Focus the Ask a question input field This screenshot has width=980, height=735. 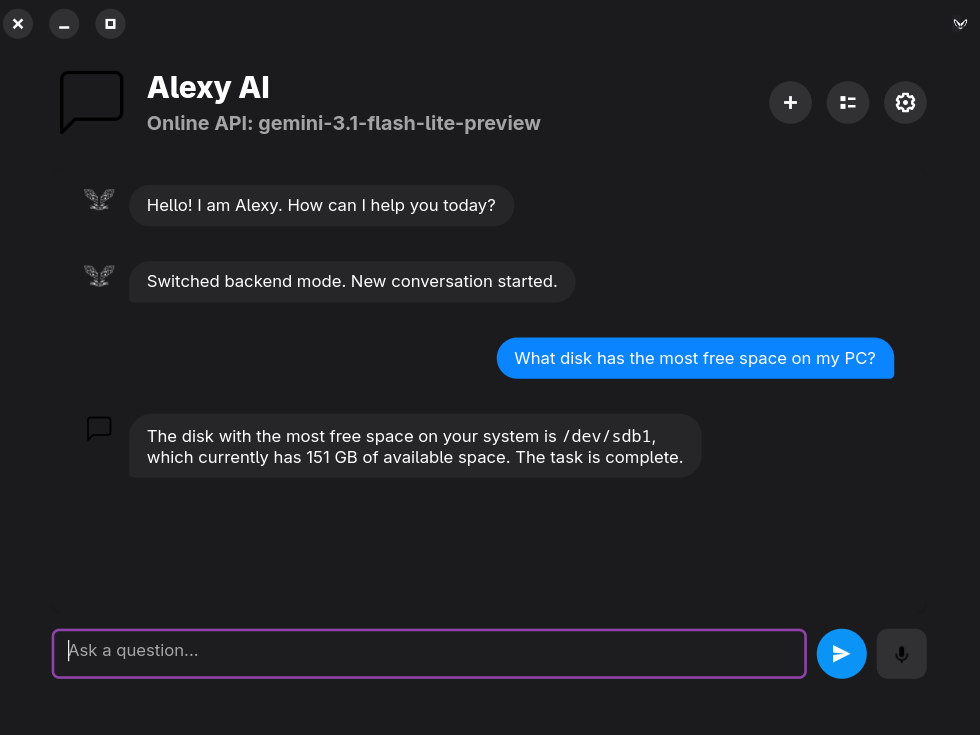[x=429, y=654]
